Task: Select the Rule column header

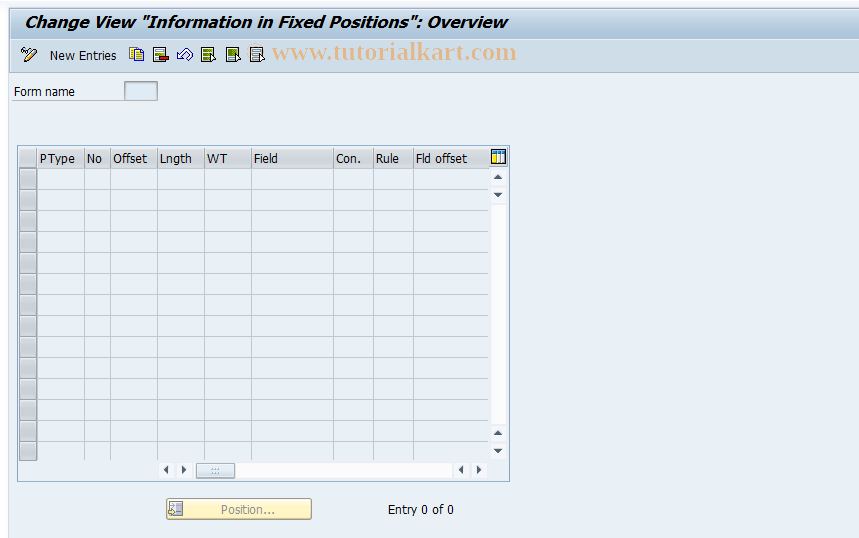Action: [x=393, y=158]
